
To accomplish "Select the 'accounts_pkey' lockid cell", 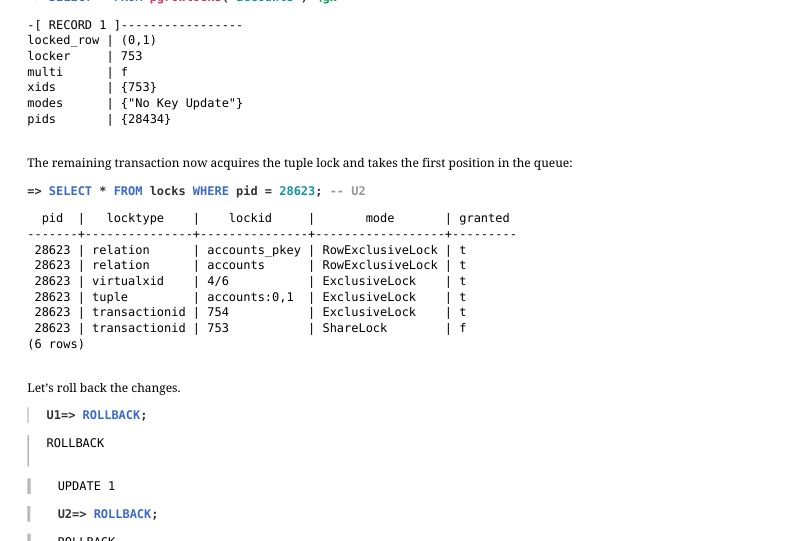I will 254,250.
